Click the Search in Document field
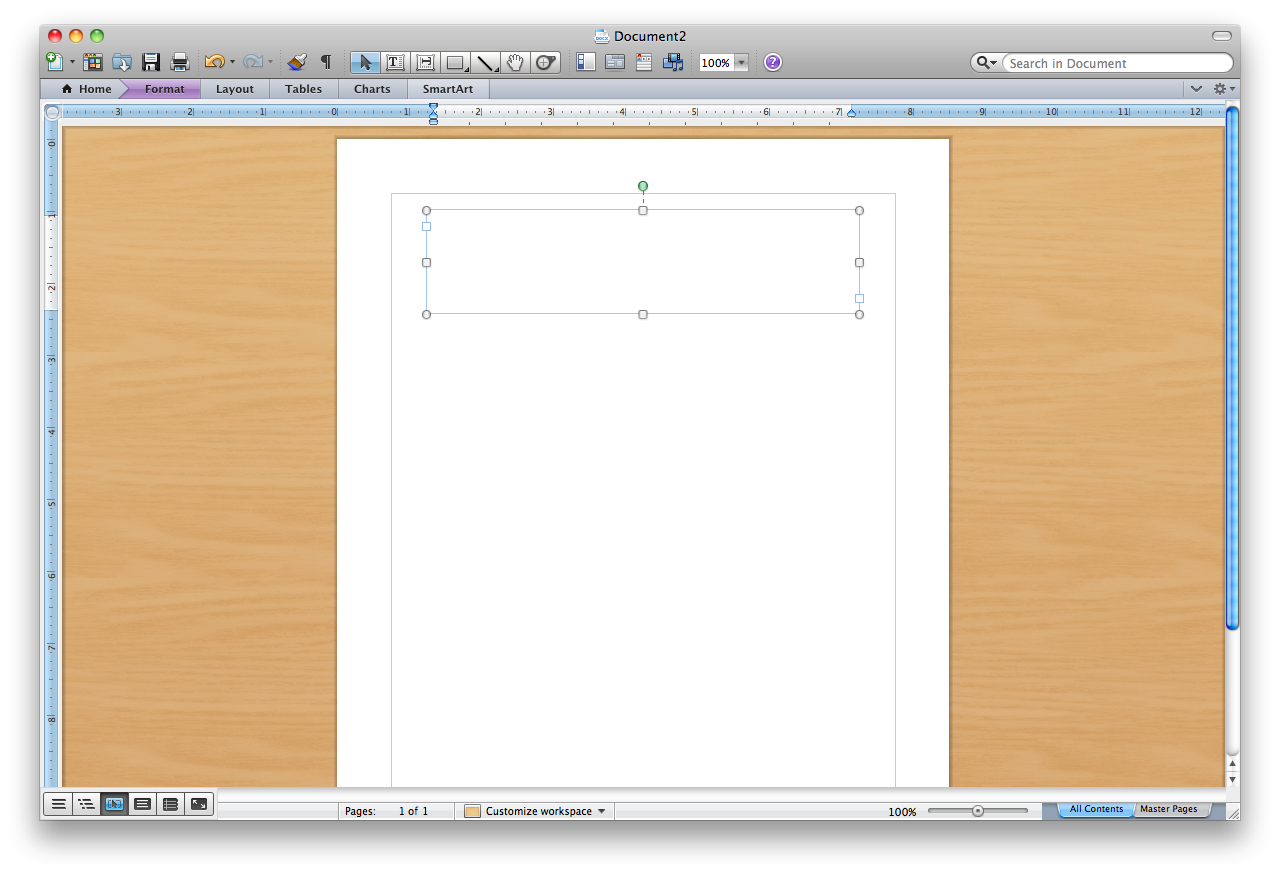The height and width of the screenshot is (875, 1280). (1115, 63)
